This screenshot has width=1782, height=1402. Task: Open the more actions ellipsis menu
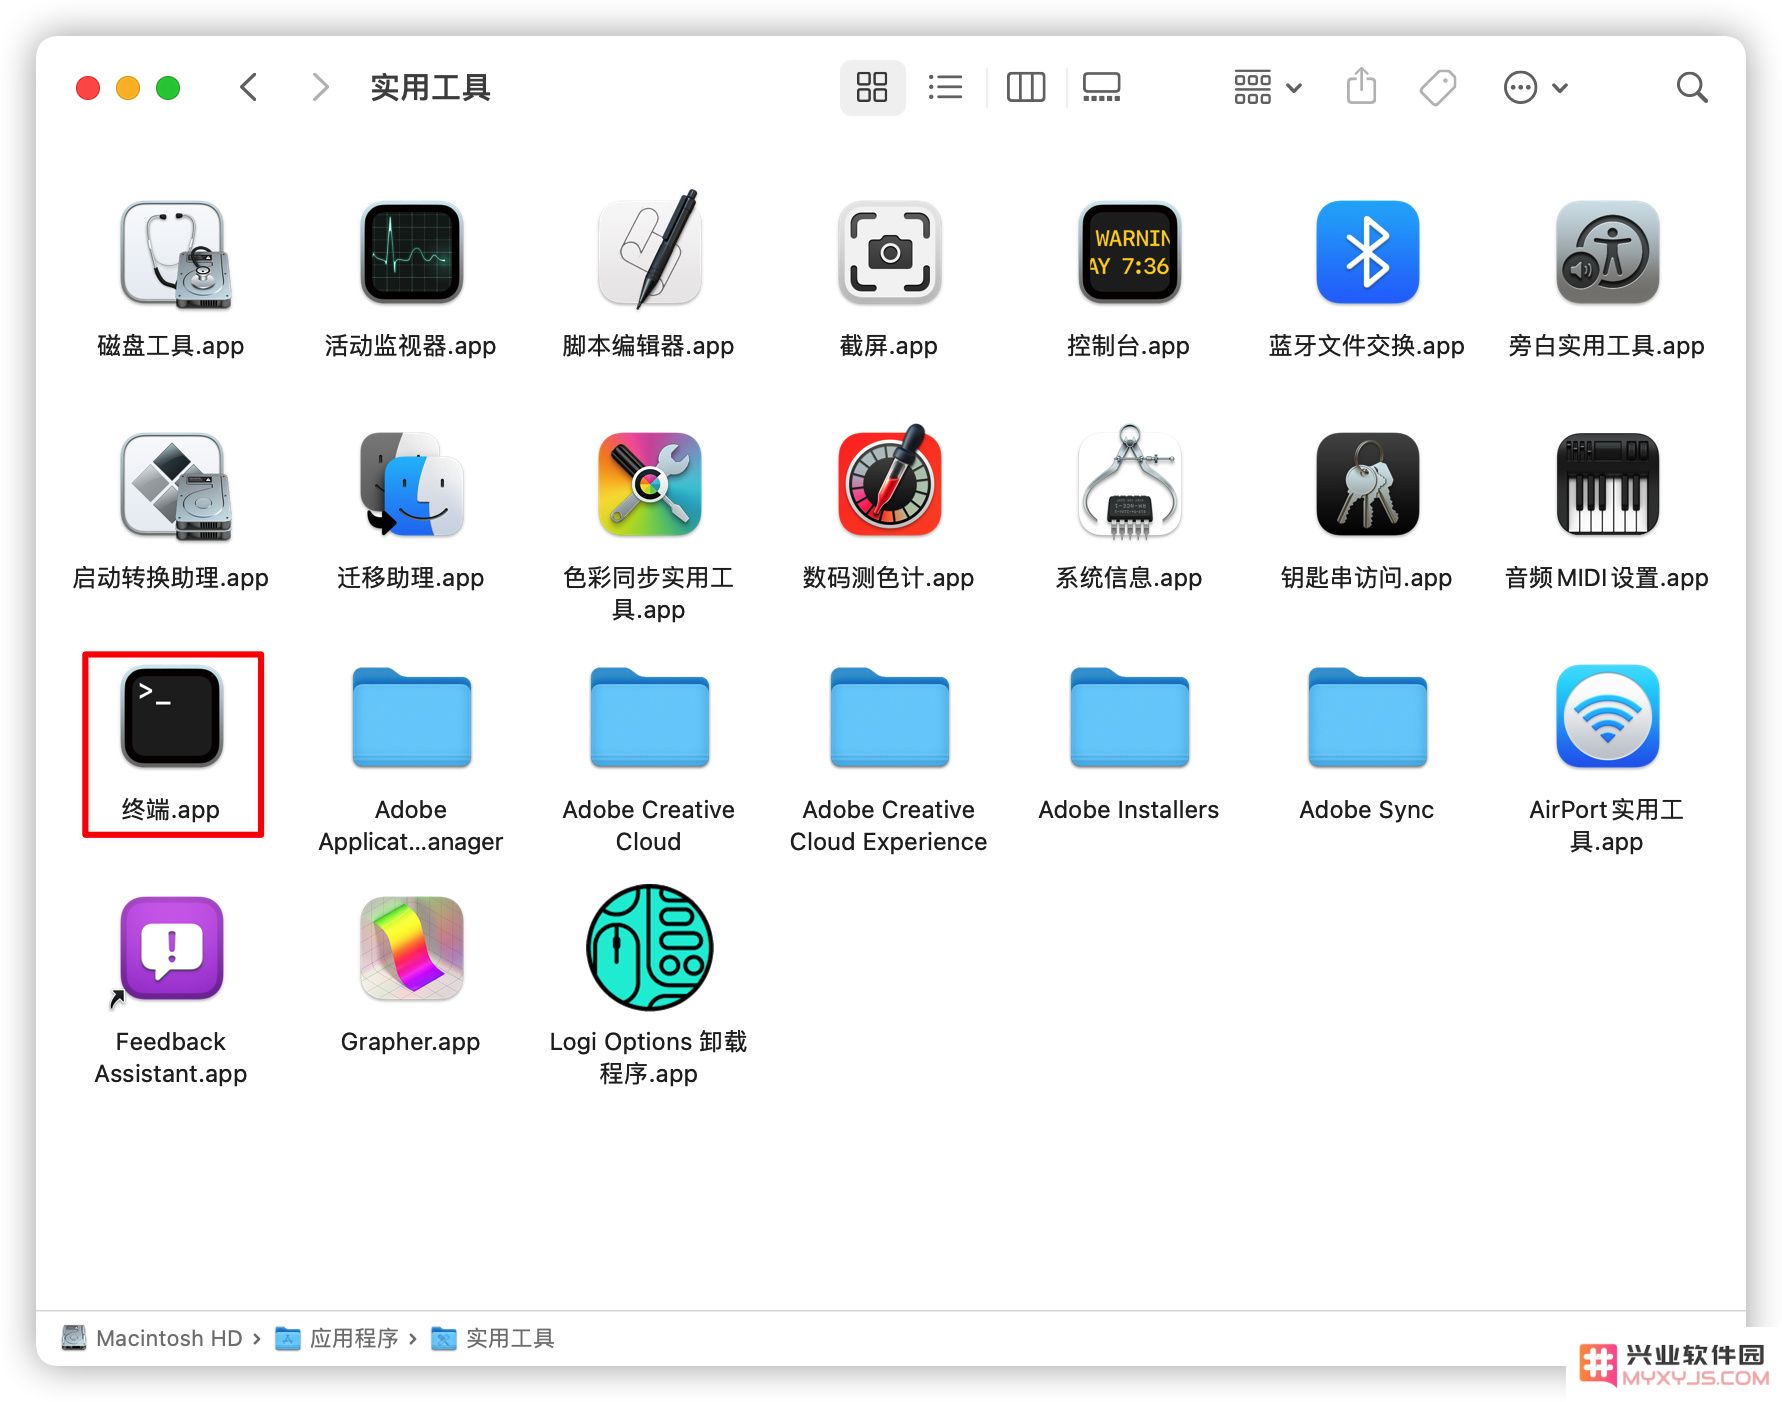coord(1535,87)
